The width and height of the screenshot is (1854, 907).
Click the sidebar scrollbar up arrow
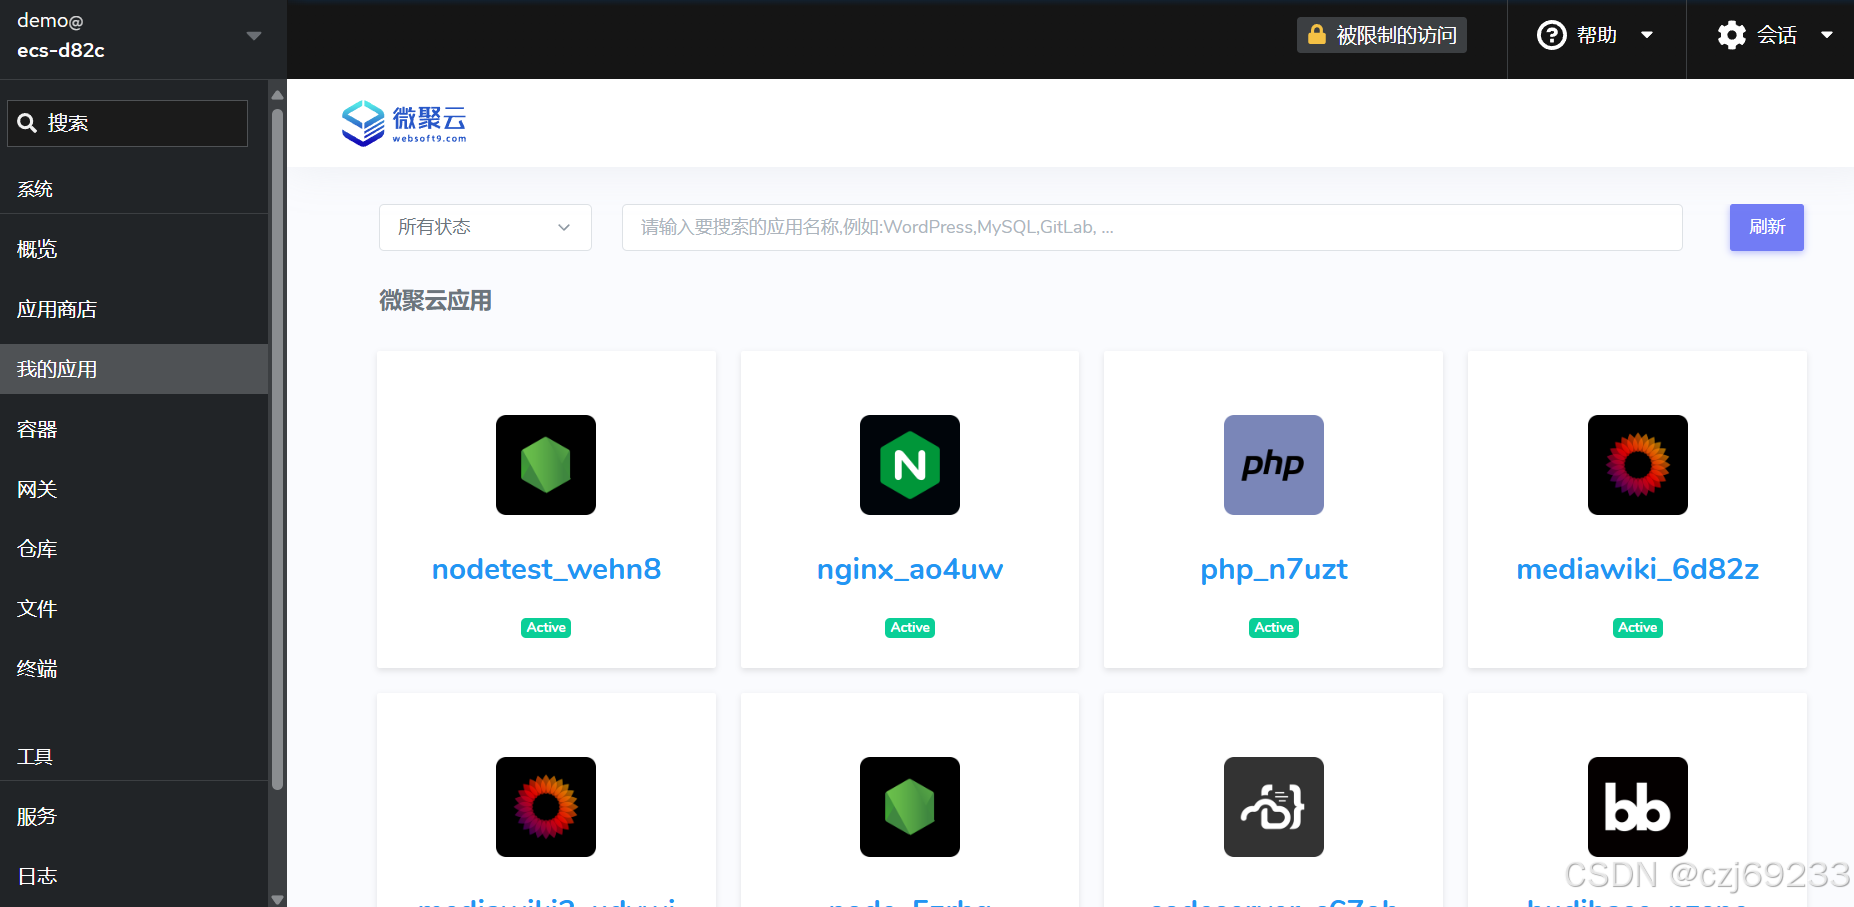[277, 94]
